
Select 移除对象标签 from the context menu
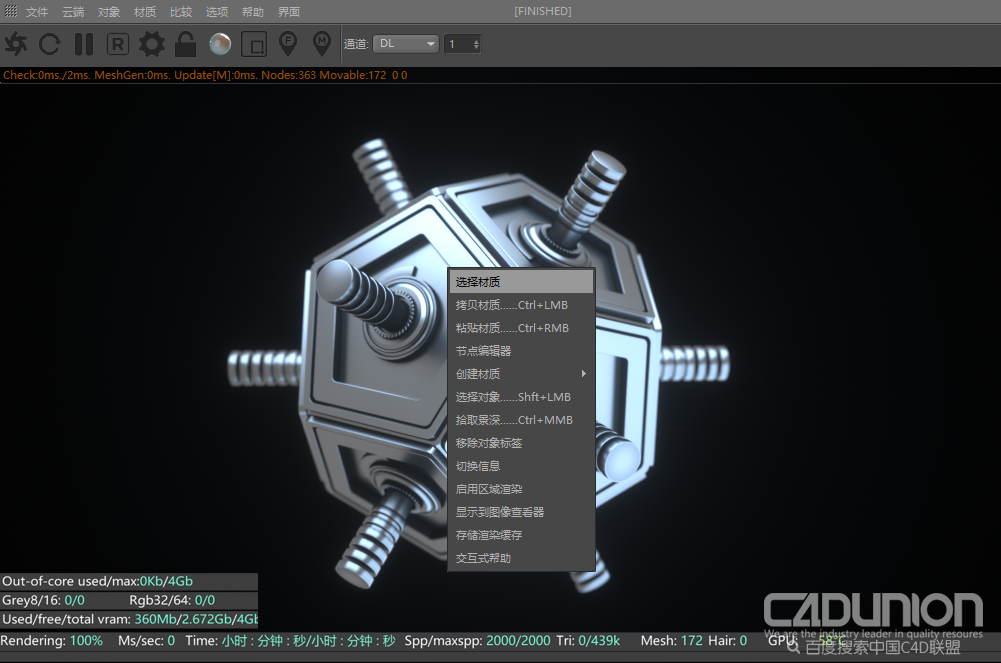tap(521, 443)
